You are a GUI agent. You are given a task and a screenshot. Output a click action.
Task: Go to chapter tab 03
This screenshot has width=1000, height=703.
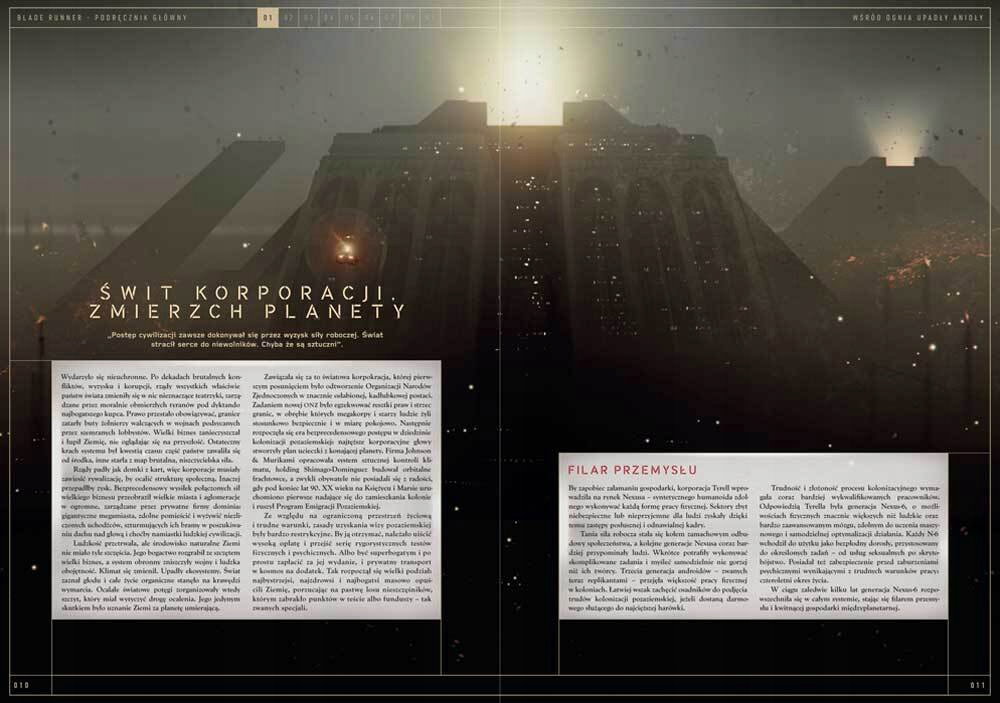pos(308,18)
